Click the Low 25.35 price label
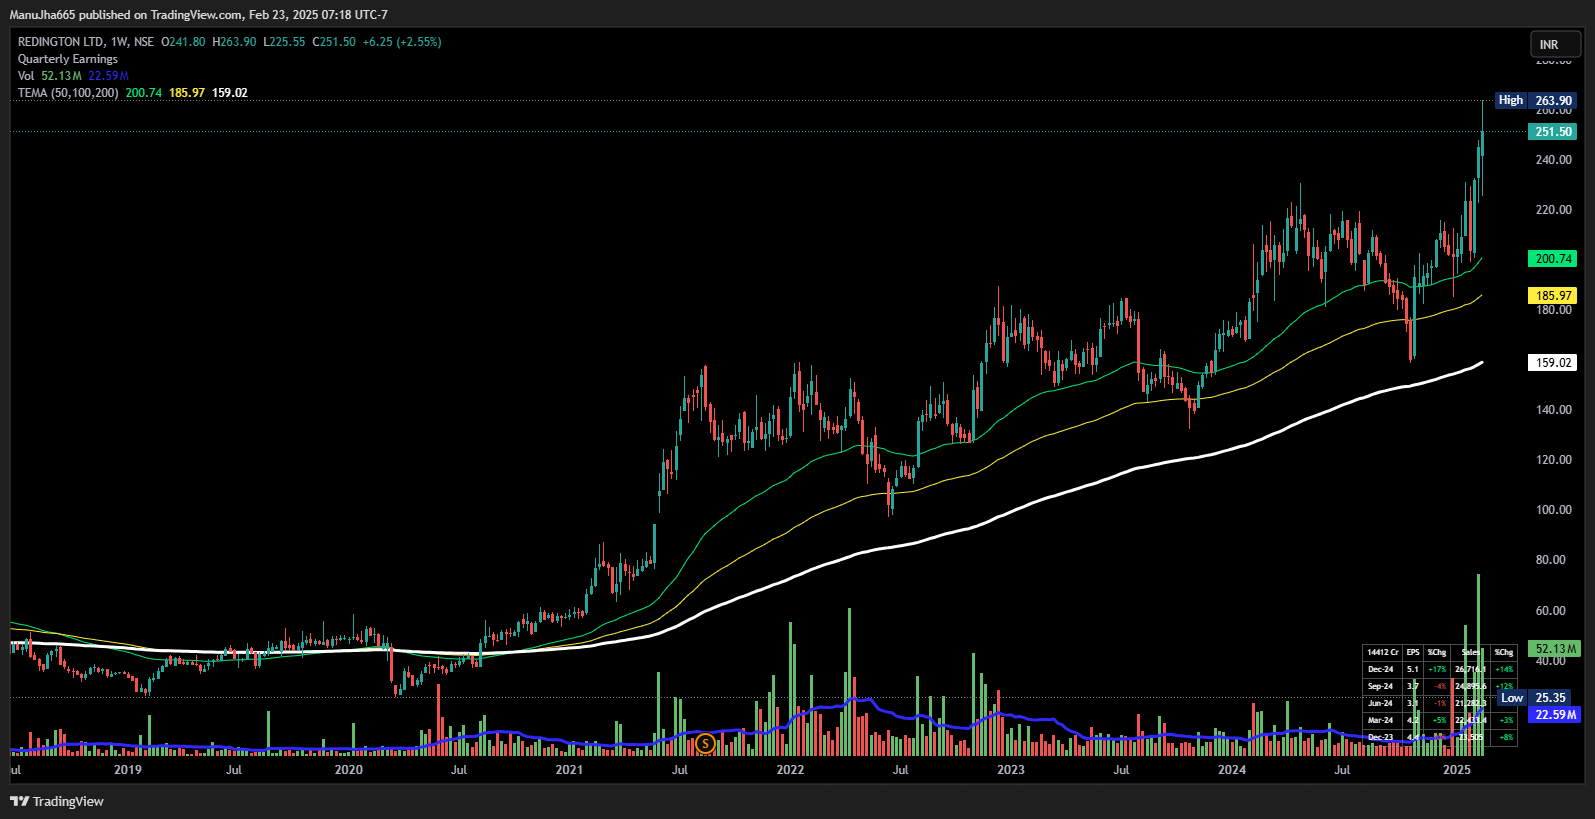Image resolution: width=1595 pixels, height=819 pixels. pos(1533,698)
